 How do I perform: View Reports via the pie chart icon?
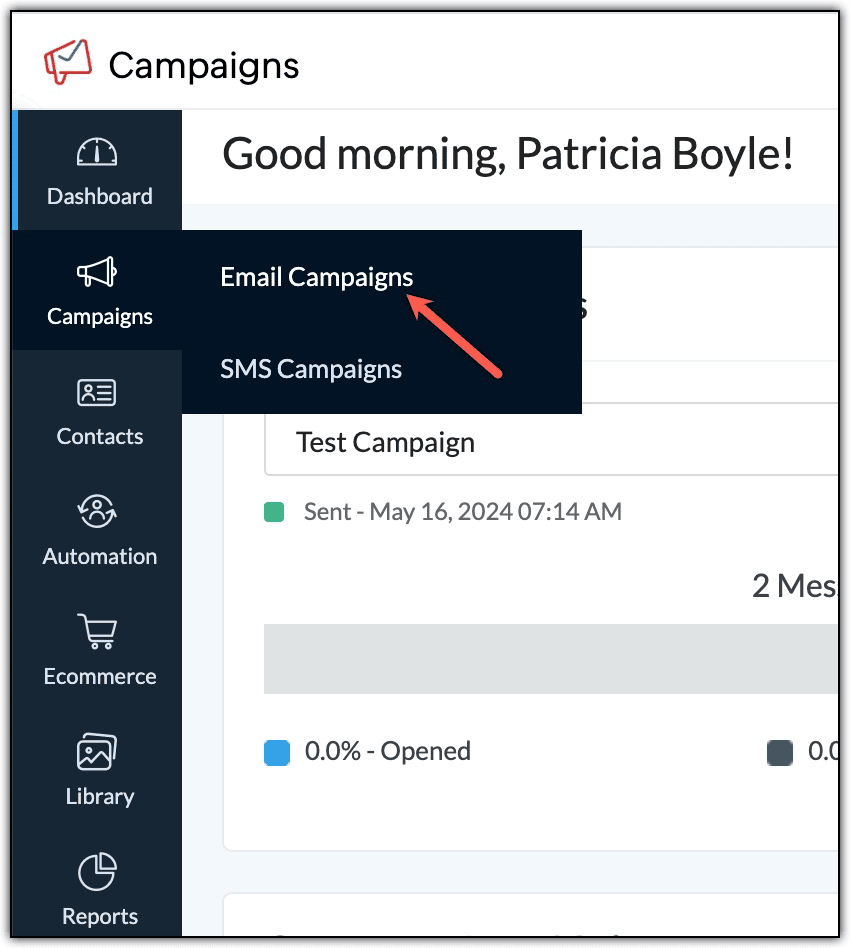[99, 871]
